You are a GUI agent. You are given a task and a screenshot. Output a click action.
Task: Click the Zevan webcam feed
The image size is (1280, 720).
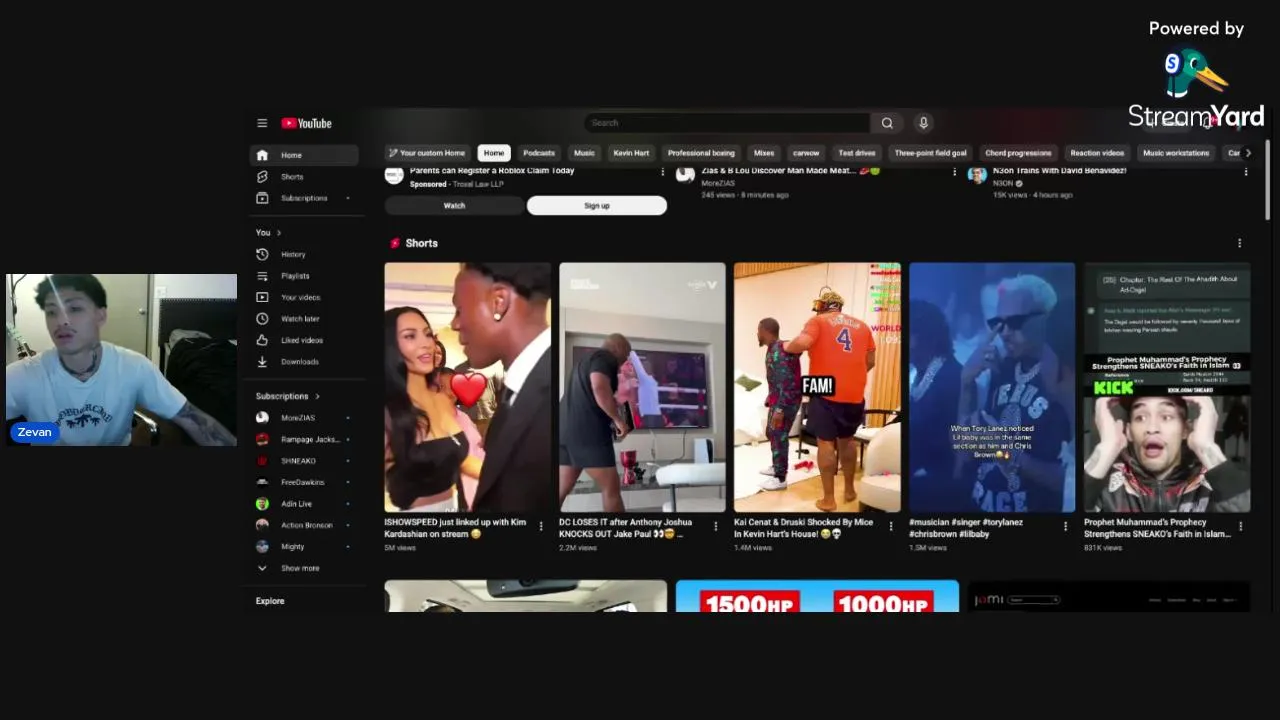[x=121, y=360]
